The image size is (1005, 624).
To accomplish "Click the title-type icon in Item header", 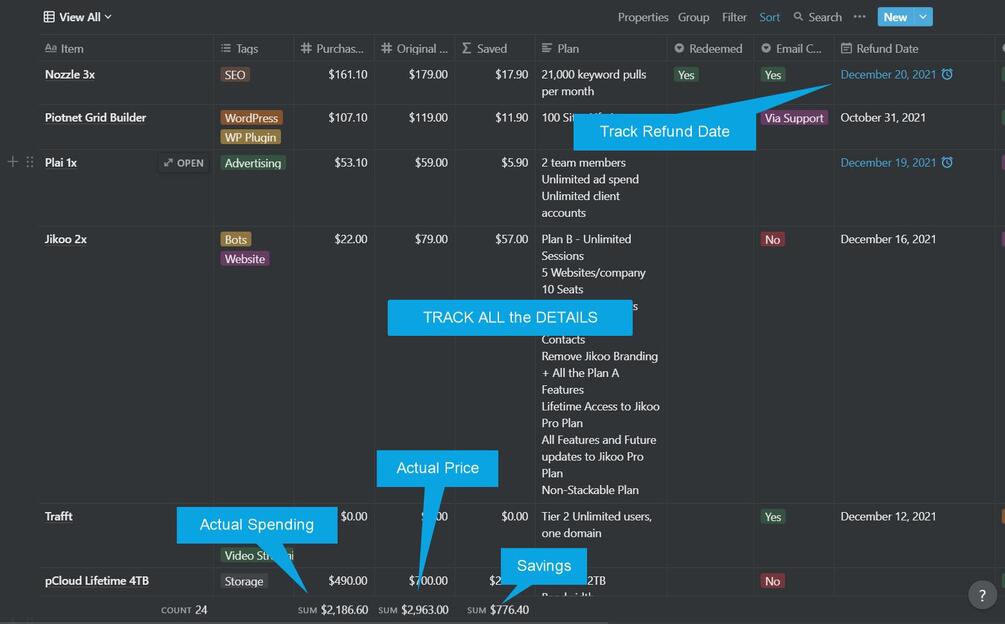I will point(51,49).
